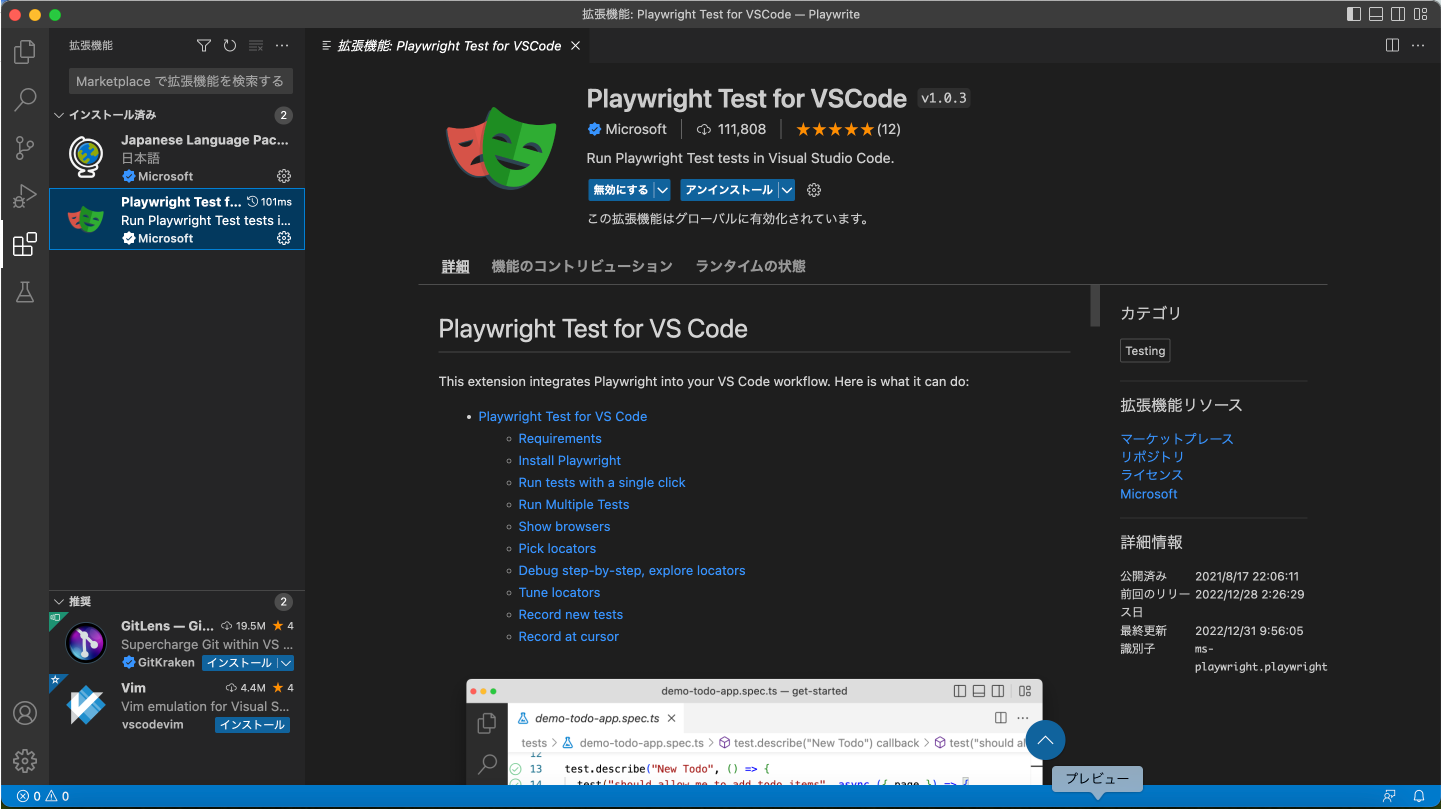1441x809 pixels.
Task: Open the Testing flask view
Action: pos(25,292)
